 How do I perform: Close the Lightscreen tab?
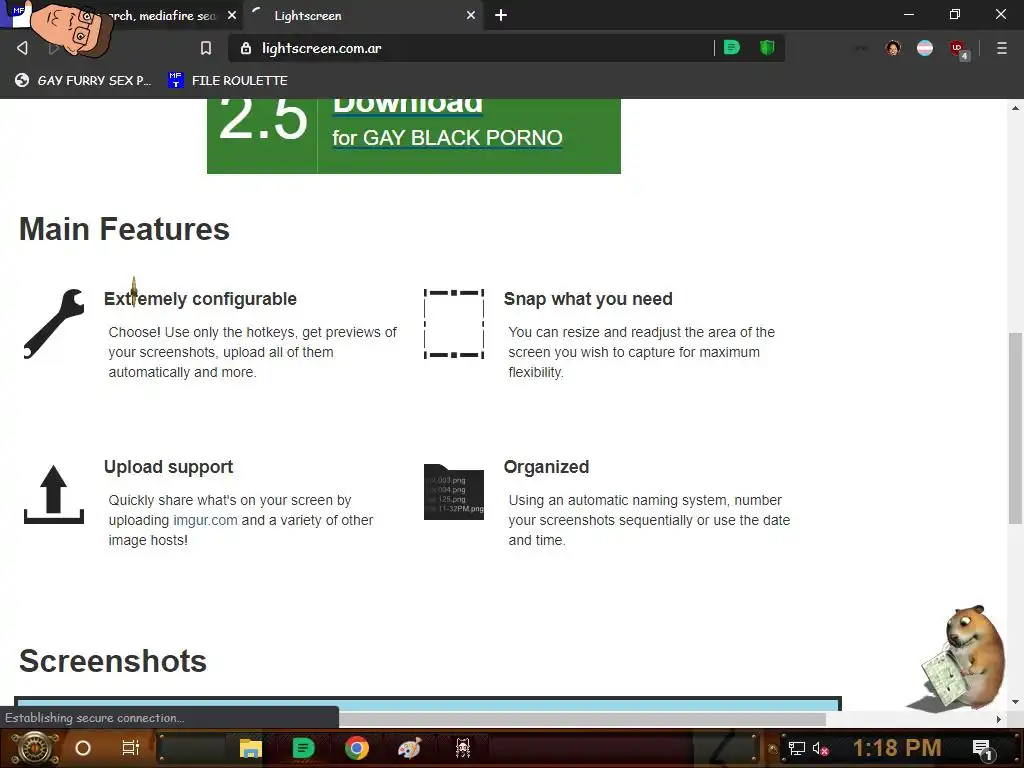471,15
